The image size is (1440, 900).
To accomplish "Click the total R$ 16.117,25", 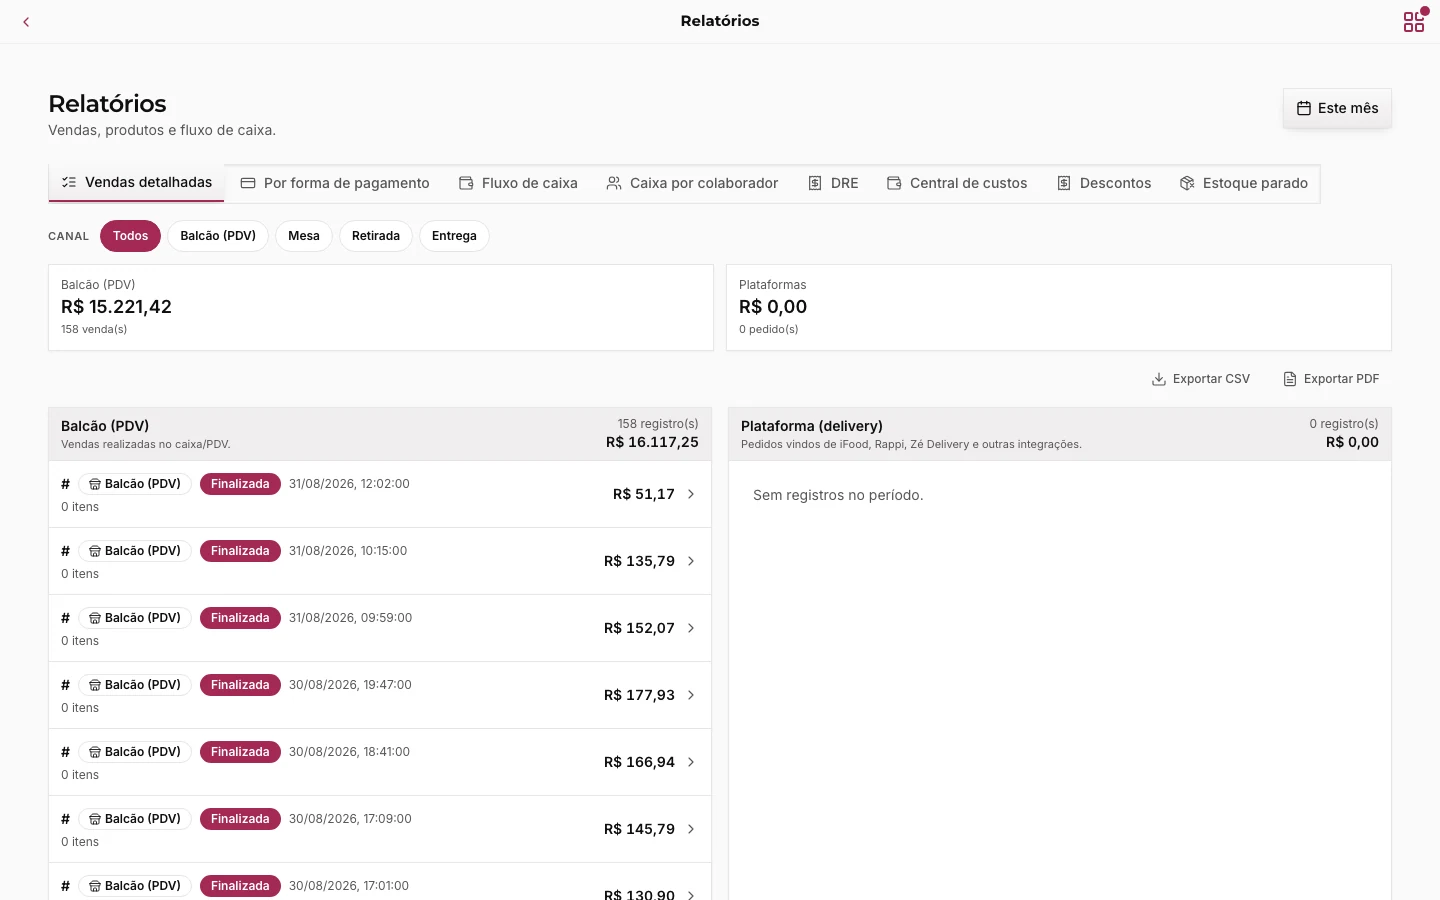I will click(652, 442).
